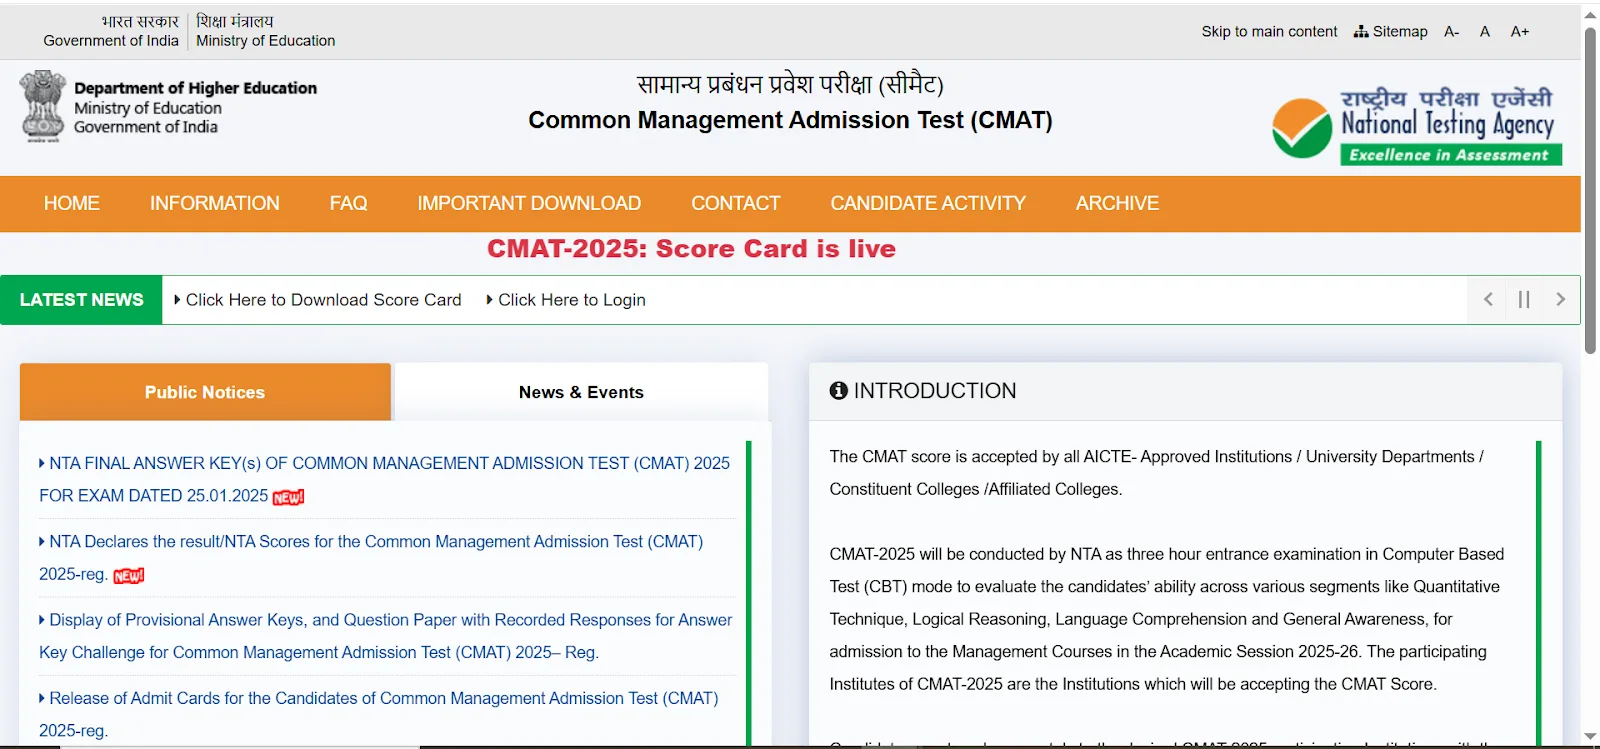The height and width of the screenshot is (749, 1600).
Task: Open the INFORMATION menu
Action: pyautogui.click(x=215, y=203)
